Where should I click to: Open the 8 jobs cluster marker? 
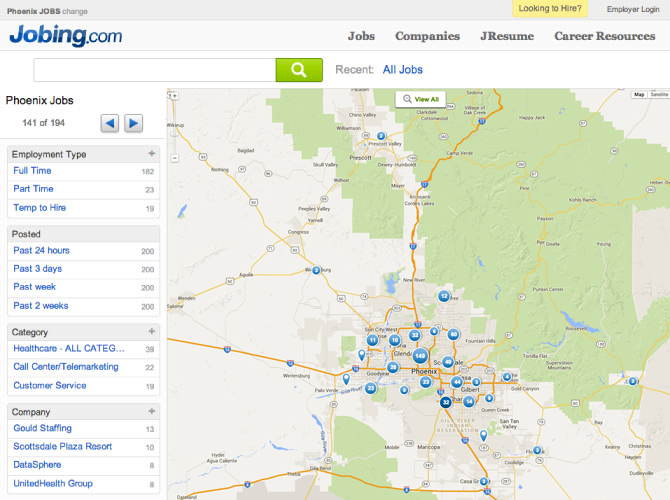click(x=404, y=390)
